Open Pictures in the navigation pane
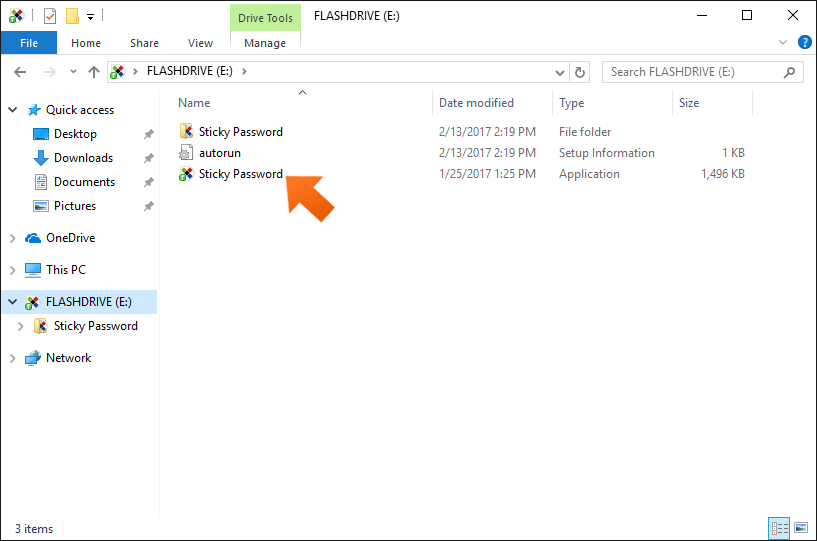 [x=75, y=205]
